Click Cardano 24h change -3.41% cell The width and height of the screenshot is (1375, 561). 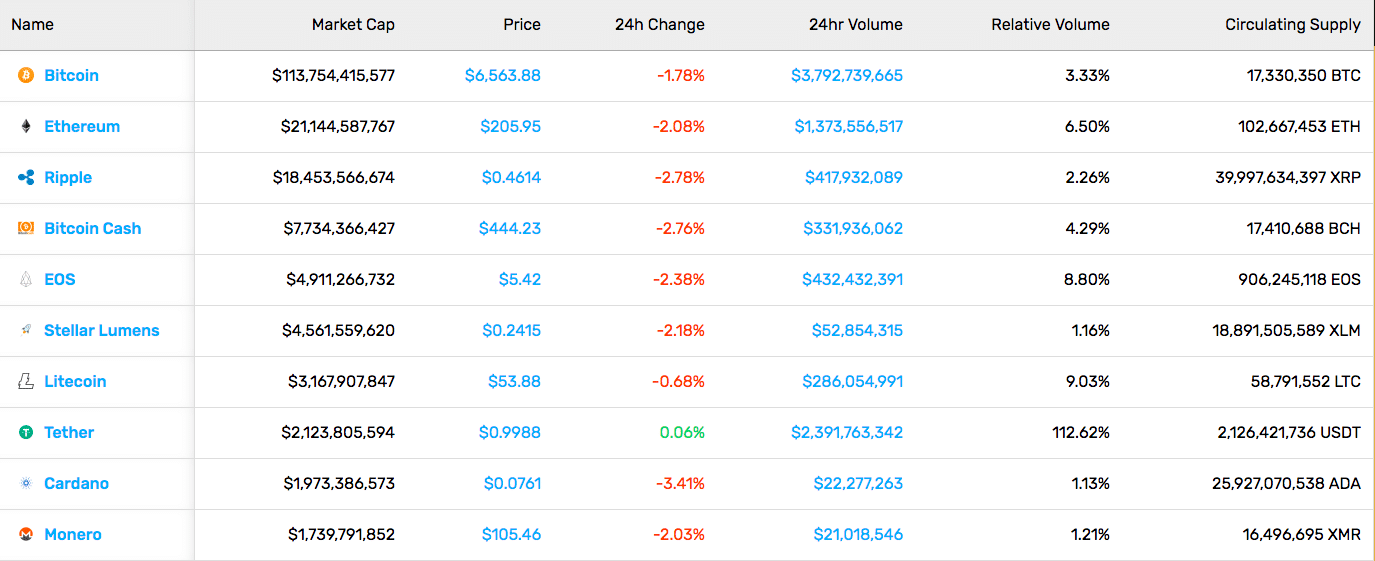point(680,483)
